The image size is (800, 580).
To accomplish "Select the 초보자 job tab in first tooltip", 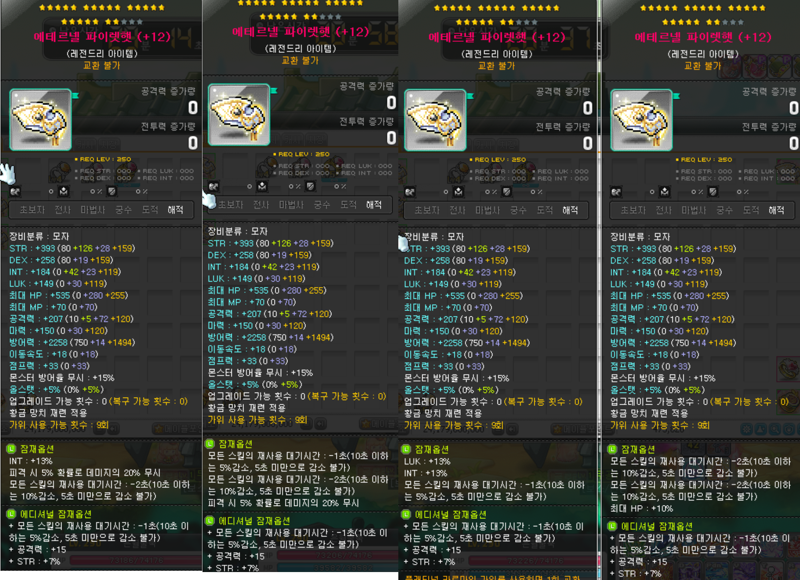I will [32, 210].
